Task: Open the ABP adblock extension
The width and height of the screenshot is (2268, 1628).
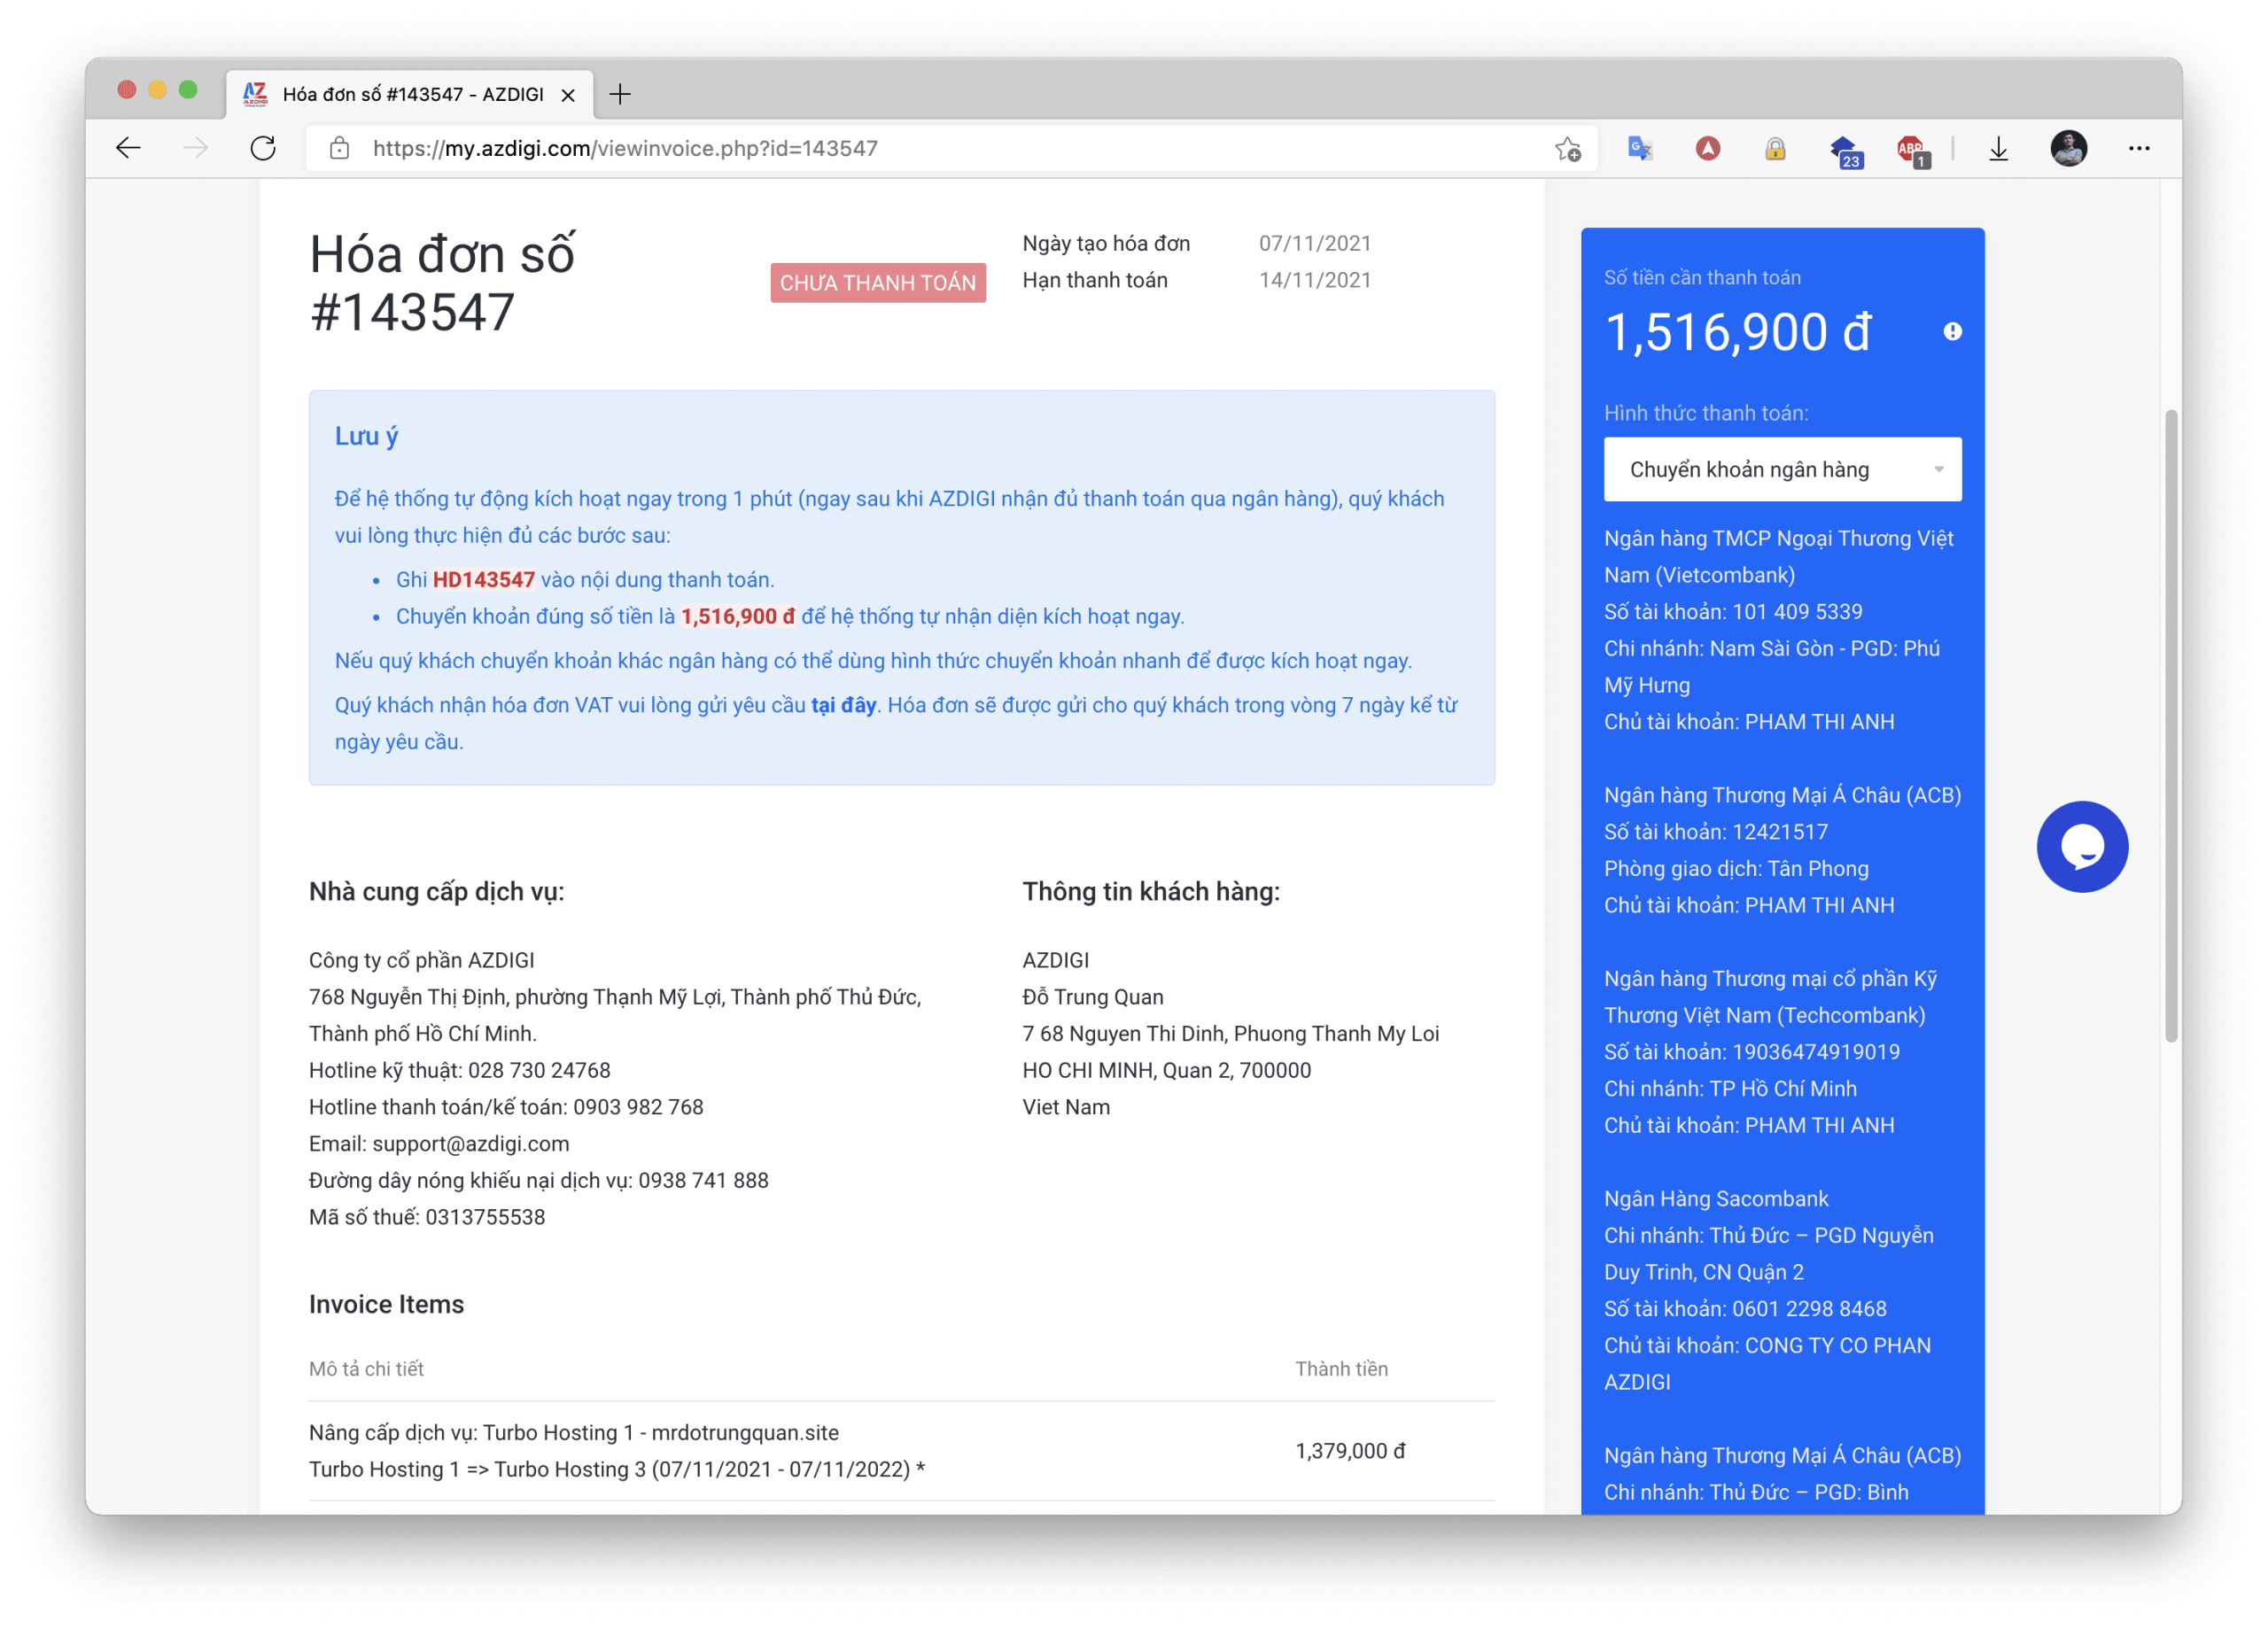Action: click(1911, 150)
